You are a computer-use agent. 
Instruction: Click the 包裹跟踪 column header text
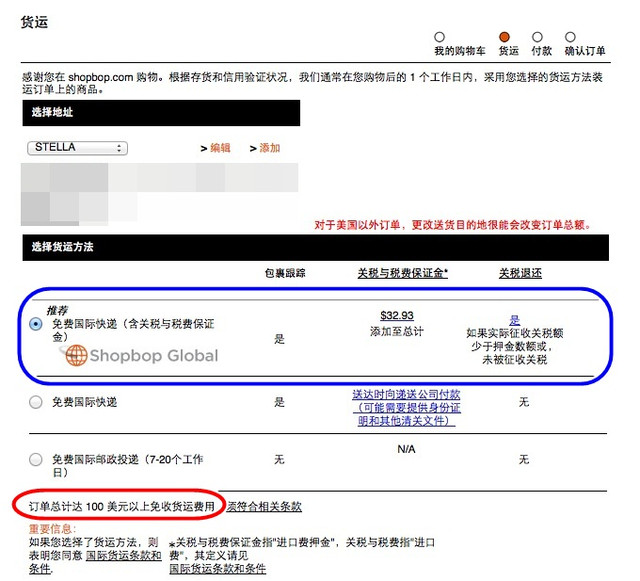285,273
